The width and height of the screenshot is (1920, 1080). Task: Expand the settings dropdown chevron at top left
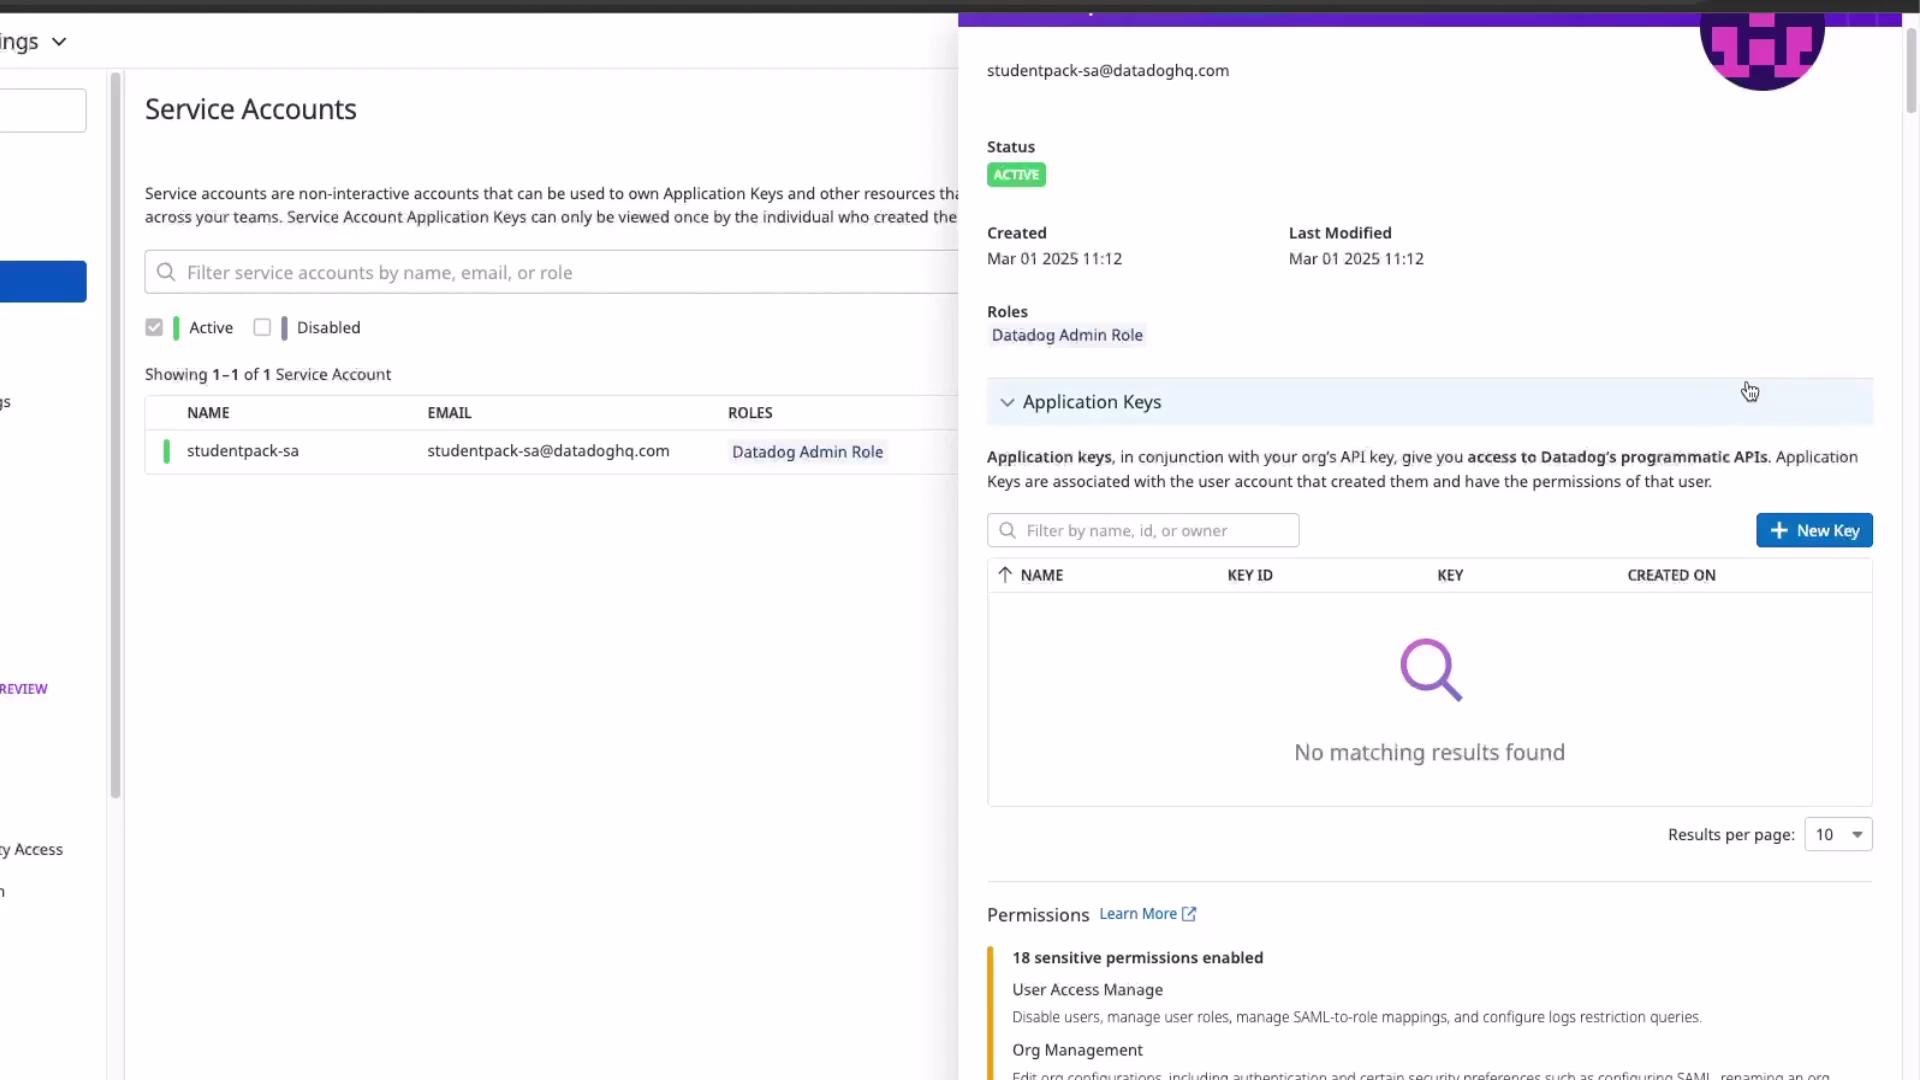click(59, 42)
